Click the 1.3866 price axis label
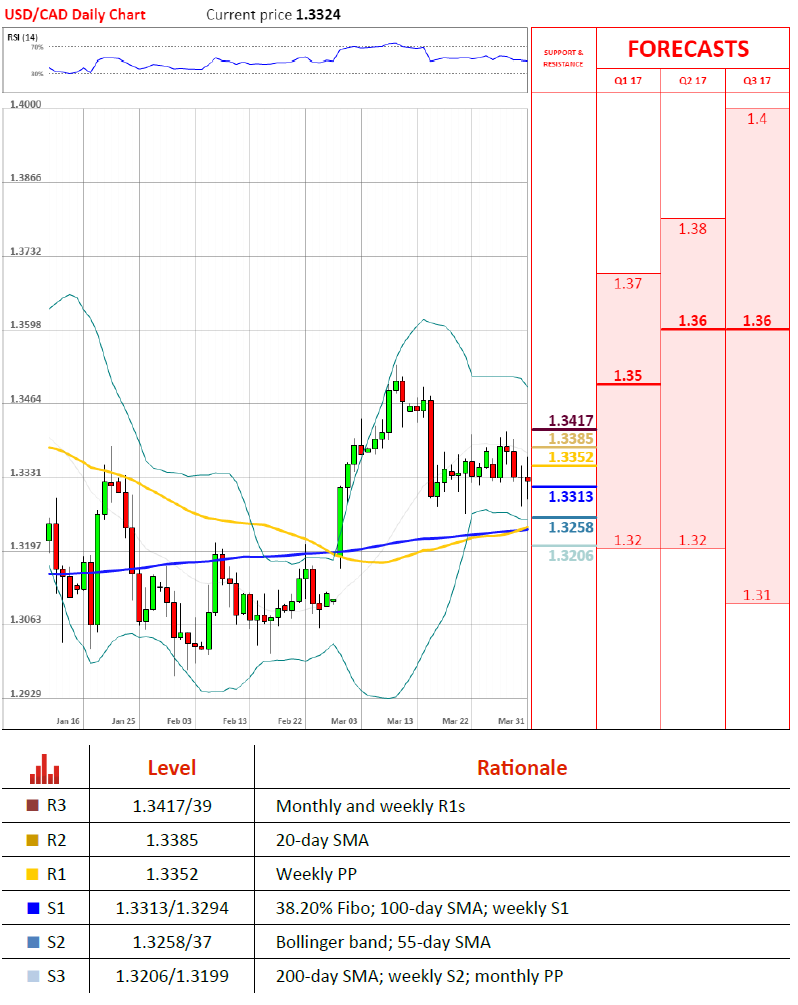Viewport: 798px width, 1005px height. coord(26,178)
